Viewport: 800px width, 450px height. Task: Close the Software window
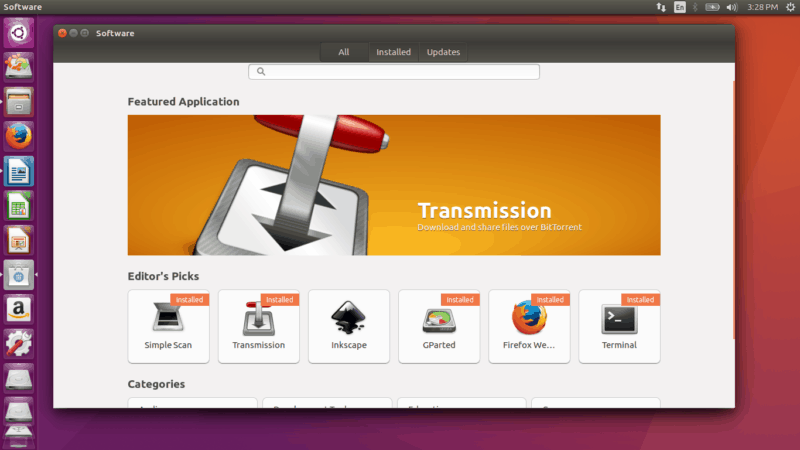[x=62, y=33]
